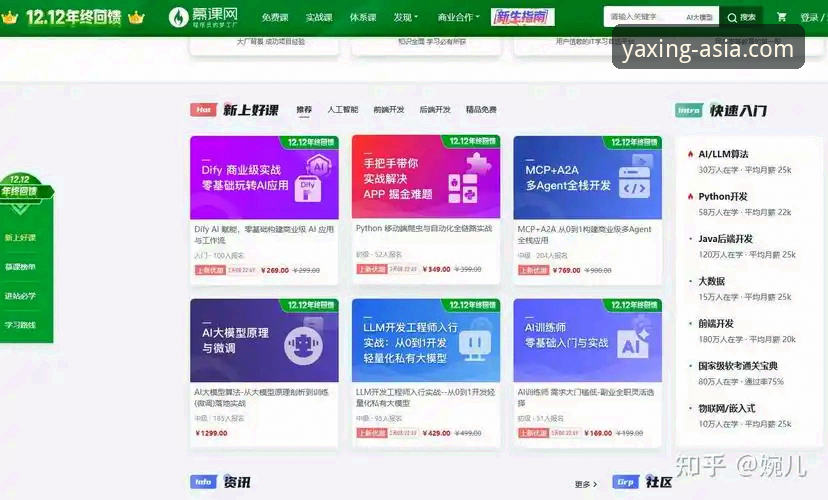This screenshot has height=500, width=828.
Task: Click the flame icon beside Python开发
Action: [x=690, y=196]
